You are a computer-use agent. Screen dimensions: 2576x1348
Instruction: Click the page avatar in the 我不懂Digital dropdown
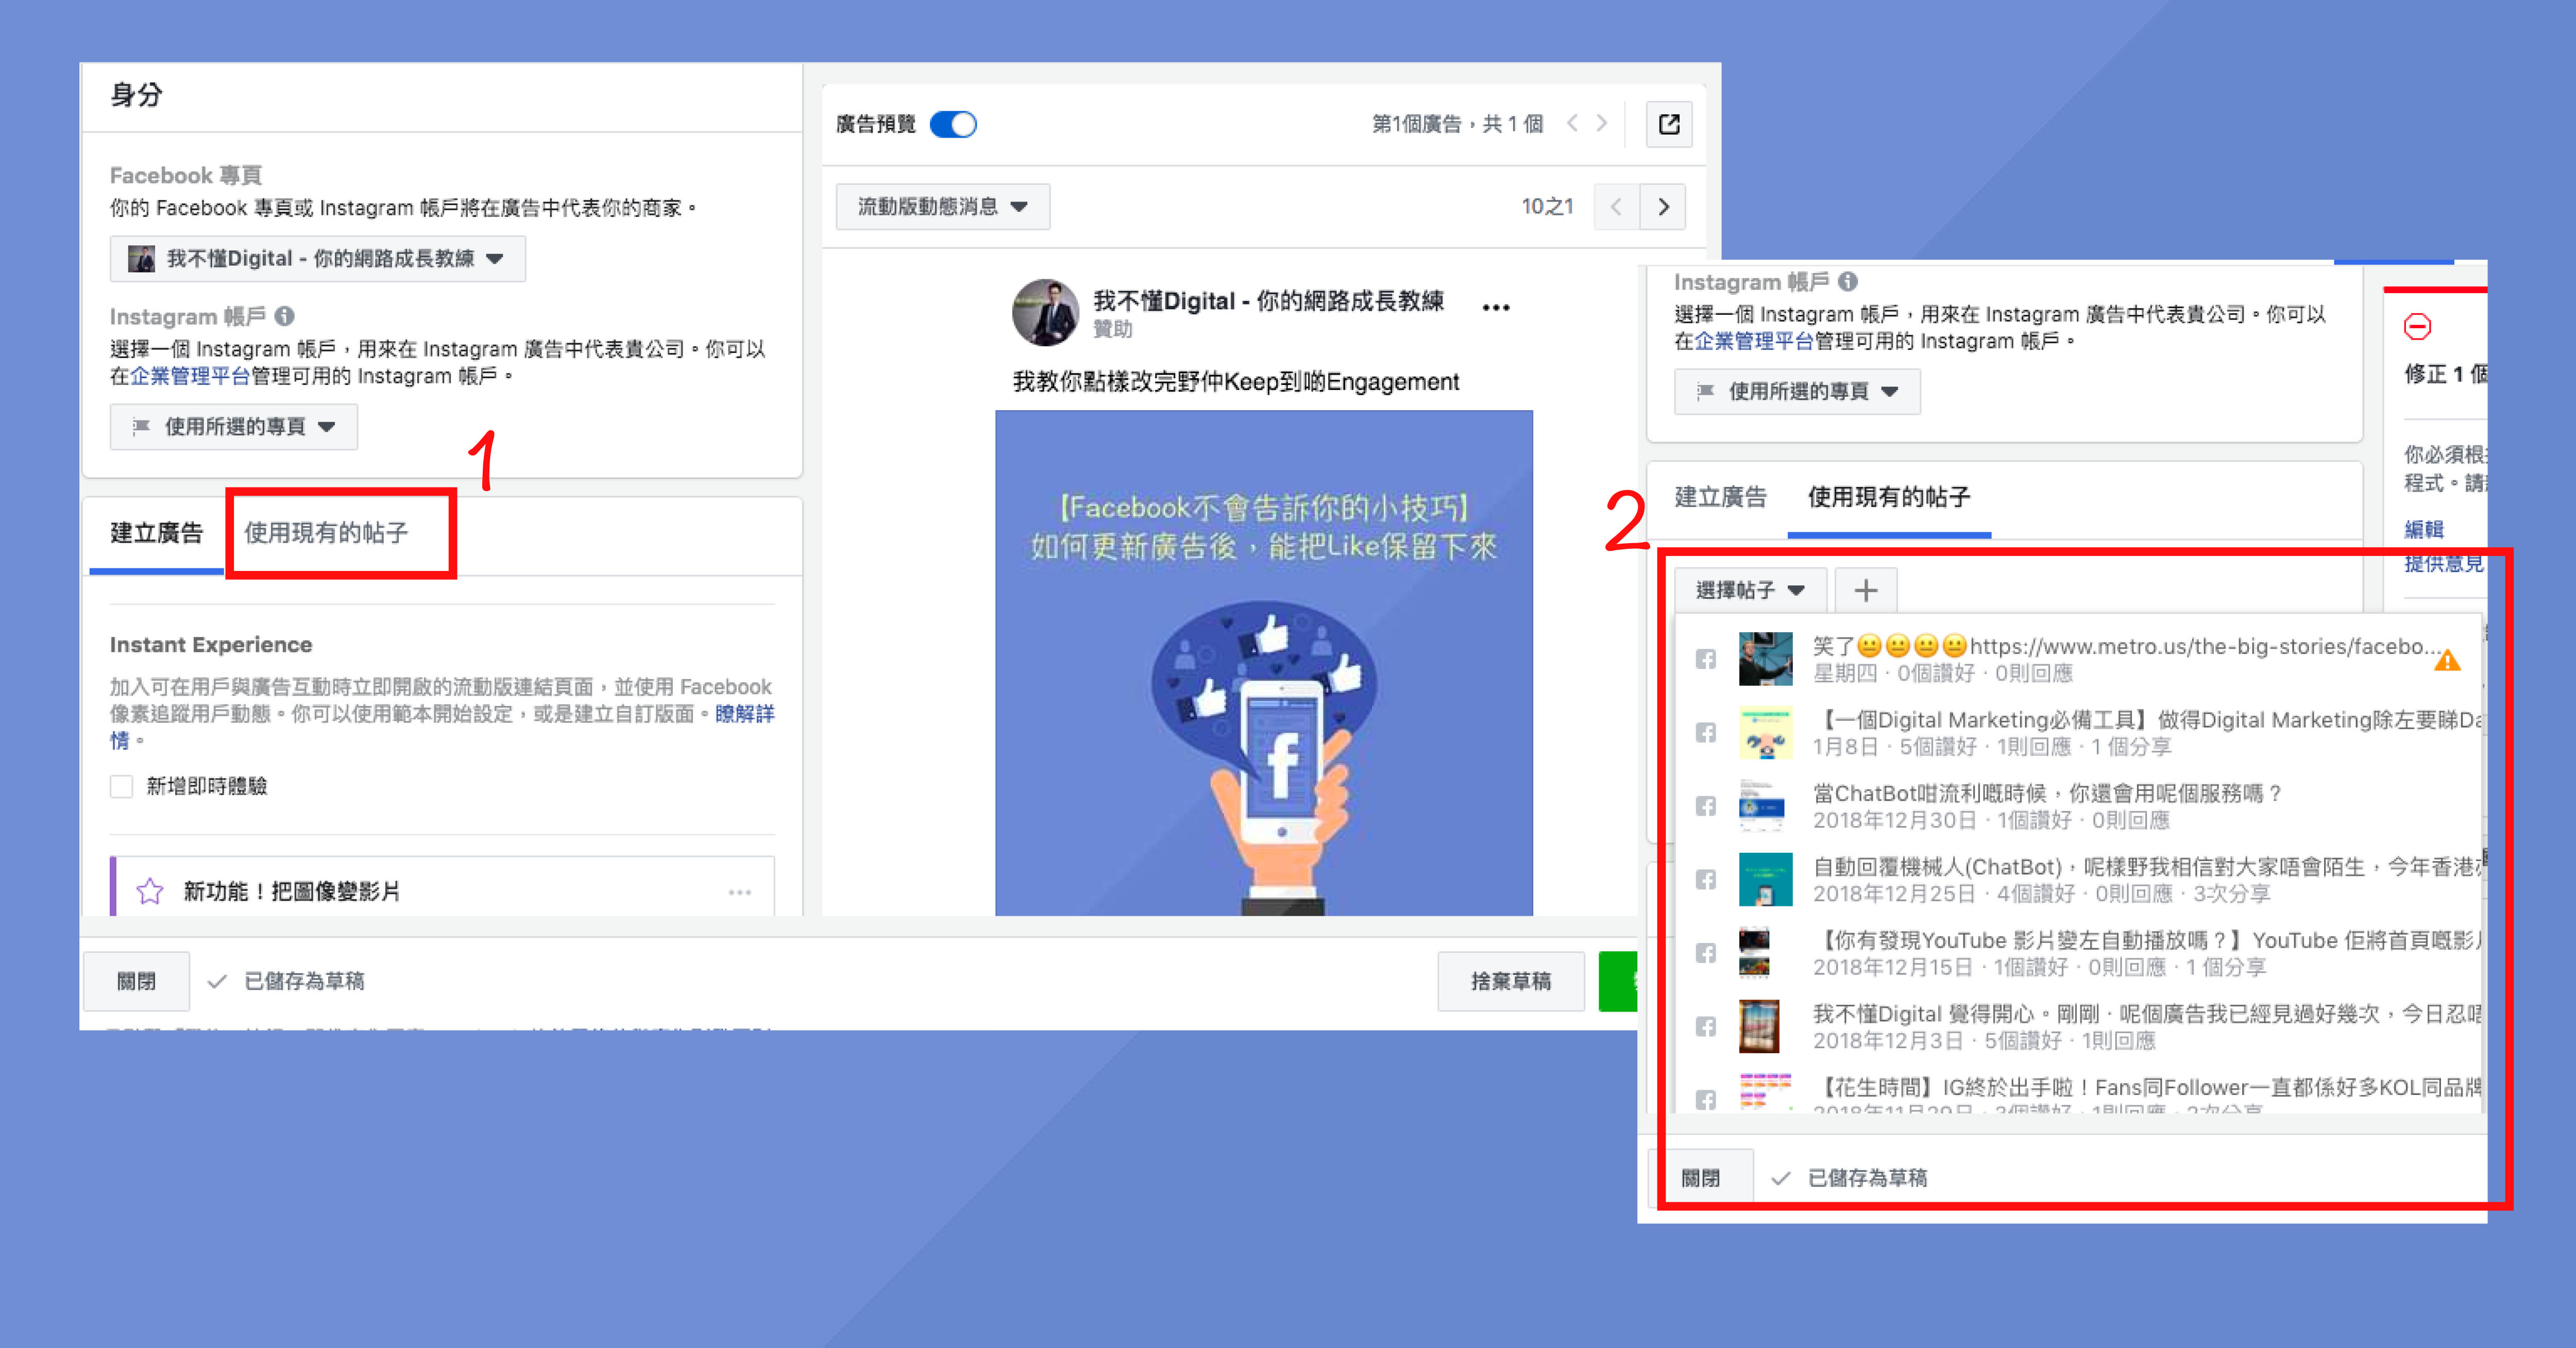pos(141,259)
